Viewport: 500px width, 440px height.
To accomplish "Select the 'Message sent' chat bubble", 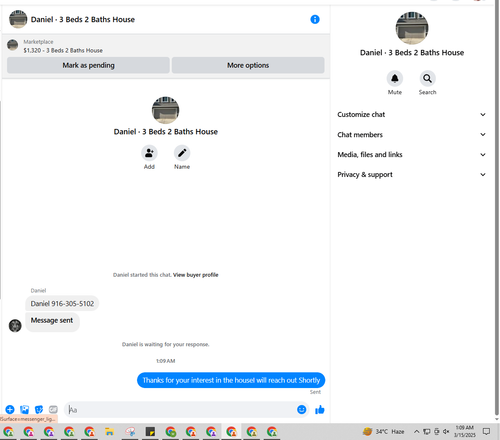I will coord(52,322).
